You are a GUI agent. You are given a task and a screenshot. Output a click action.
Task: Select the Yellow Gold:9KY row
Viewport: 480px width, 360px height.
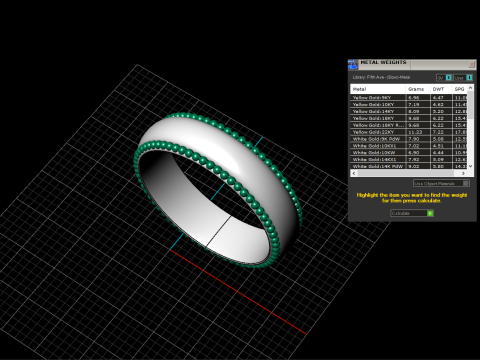[409, 98]
